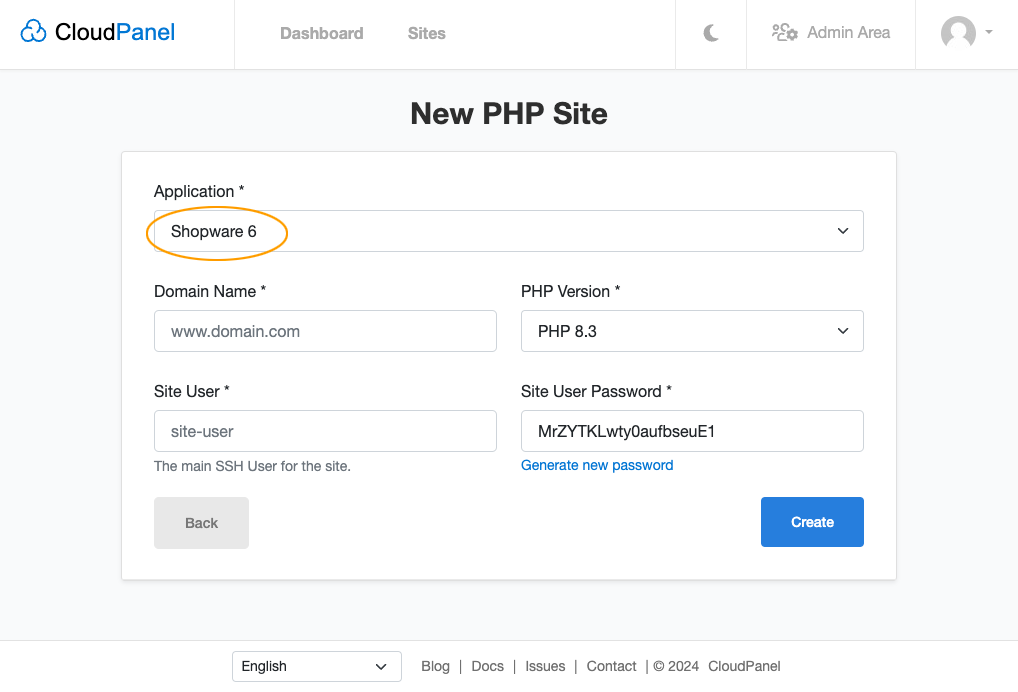
Task: Expand the PHP Version dropdown
Action: pos(692,331)
